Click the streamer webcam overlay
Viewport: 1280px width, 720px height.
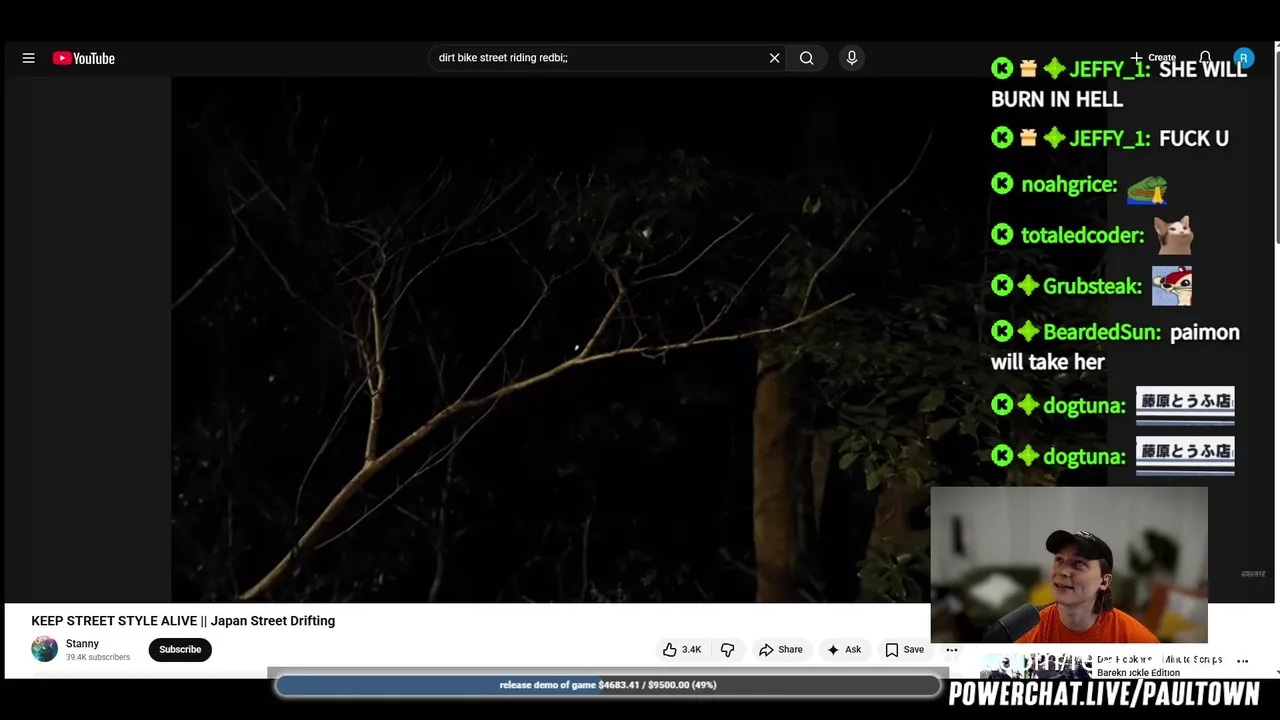click(x=1069, y=565)
